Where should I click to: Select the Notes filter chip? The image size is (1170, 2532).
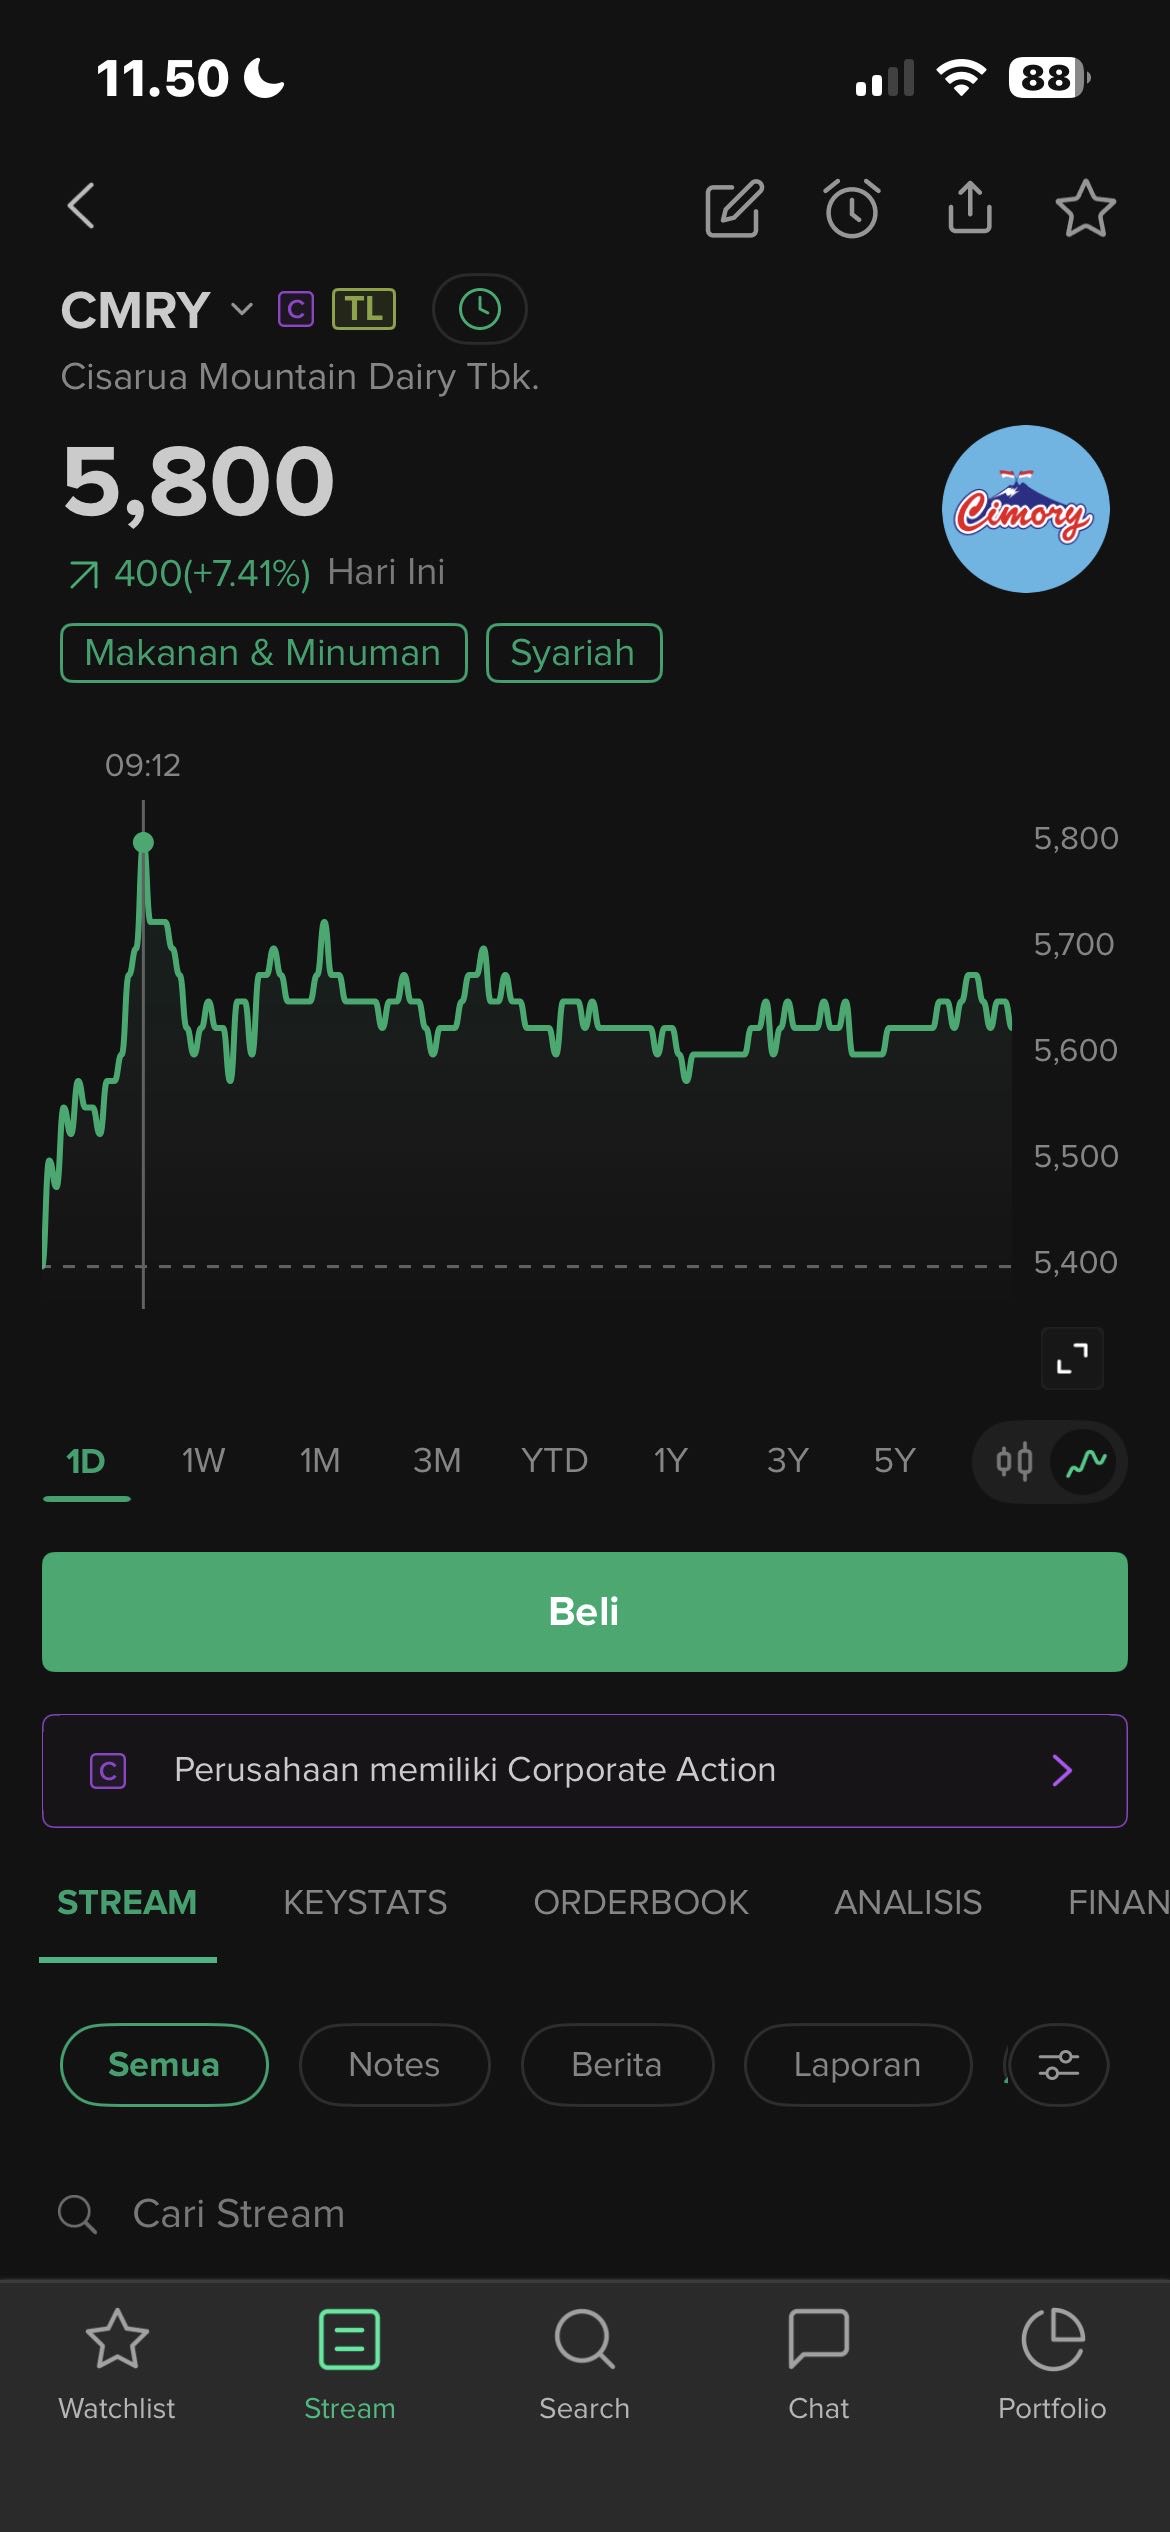pos(394,2065)
